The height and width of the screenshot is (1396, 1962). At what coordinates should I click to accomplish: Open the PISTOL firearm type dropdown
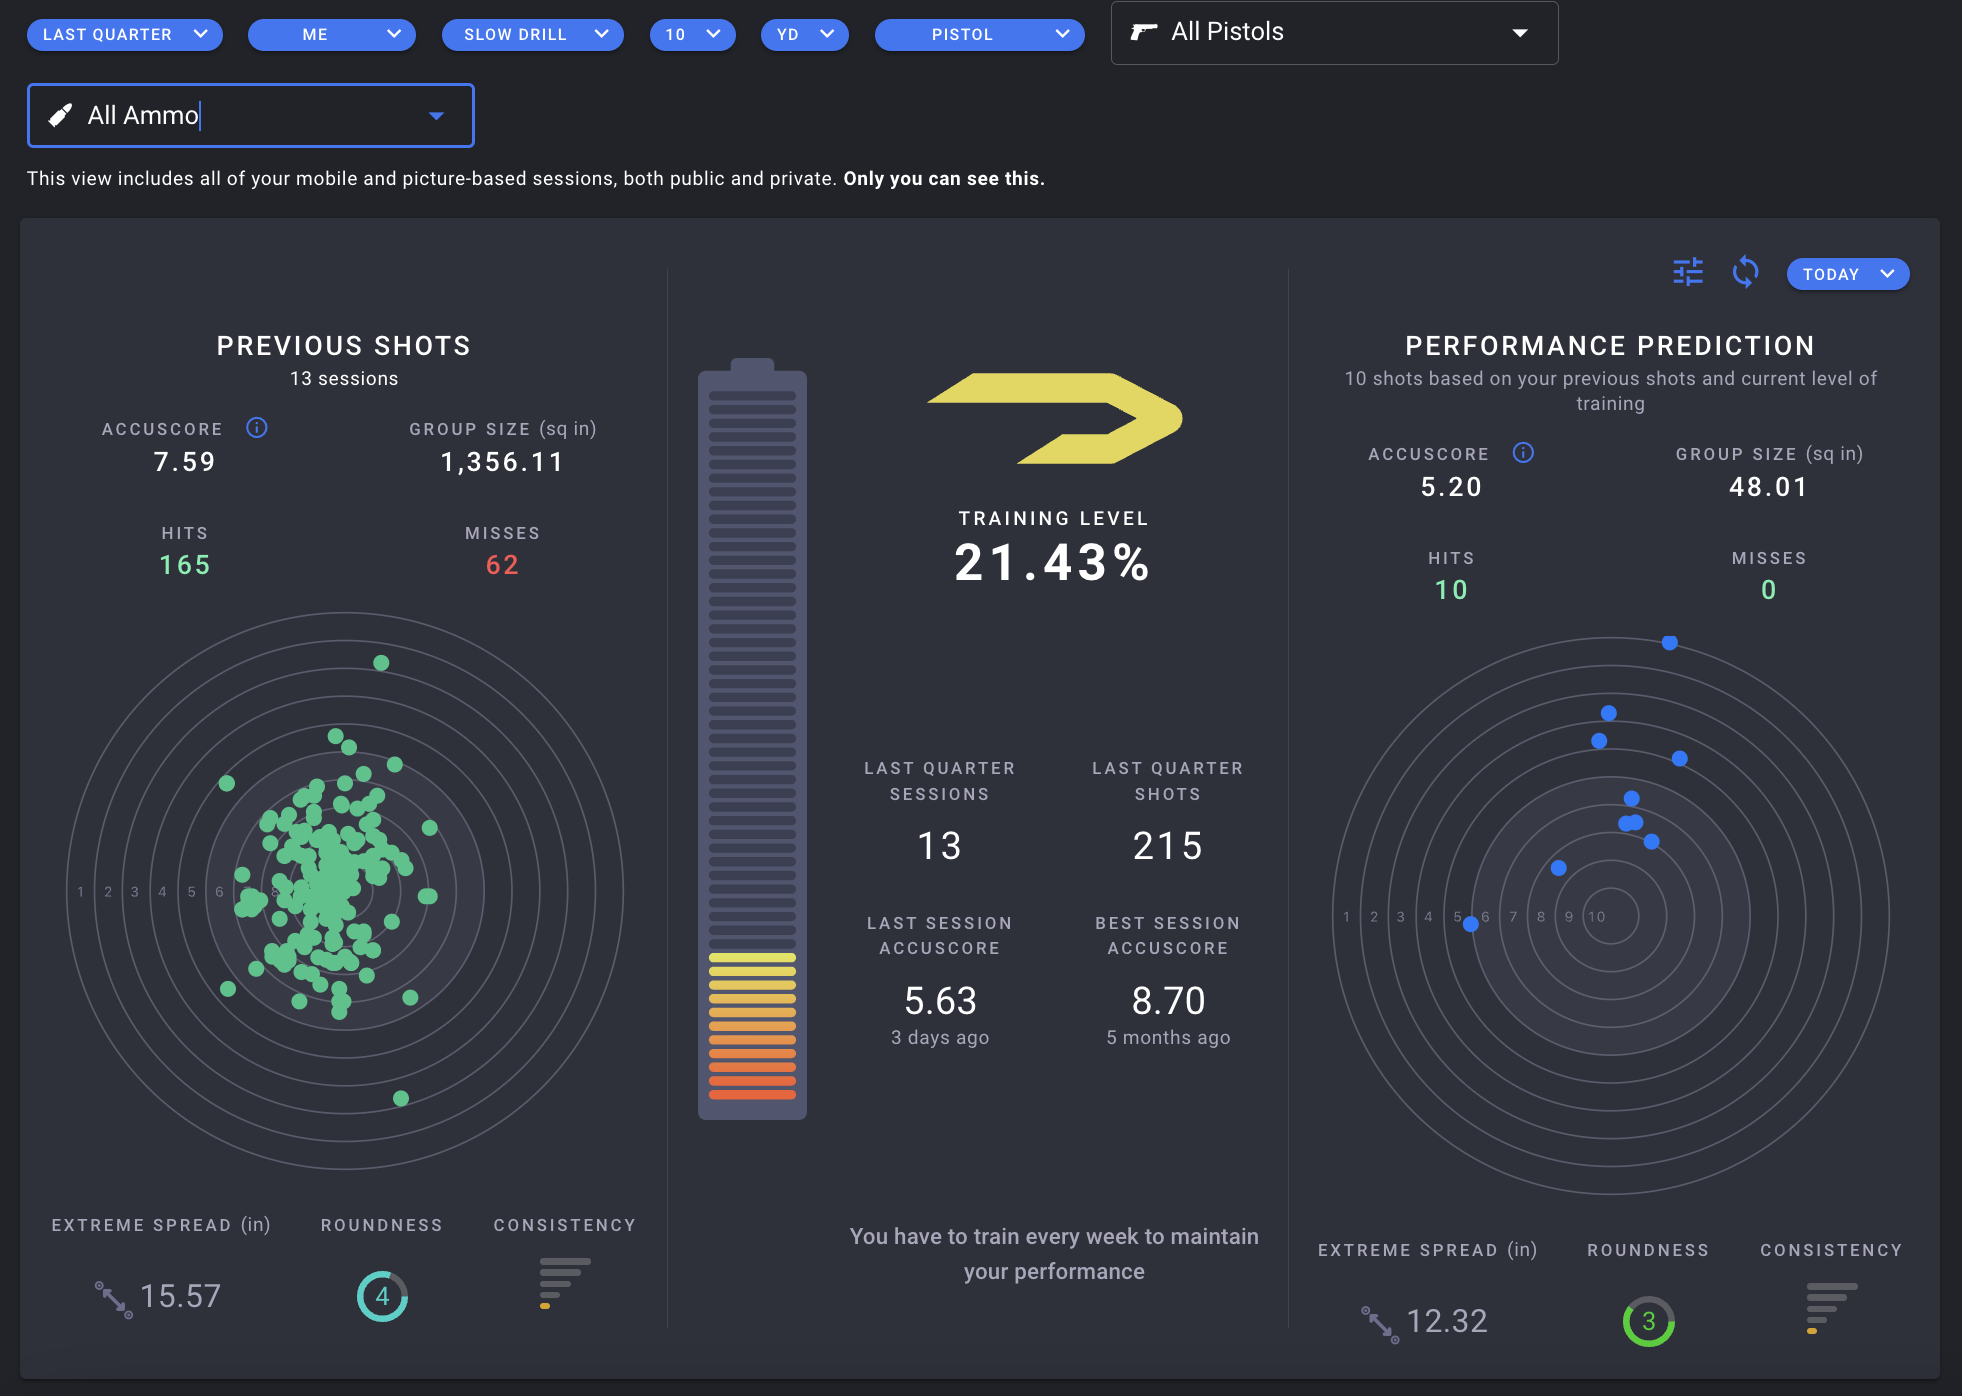coord(980,34)
